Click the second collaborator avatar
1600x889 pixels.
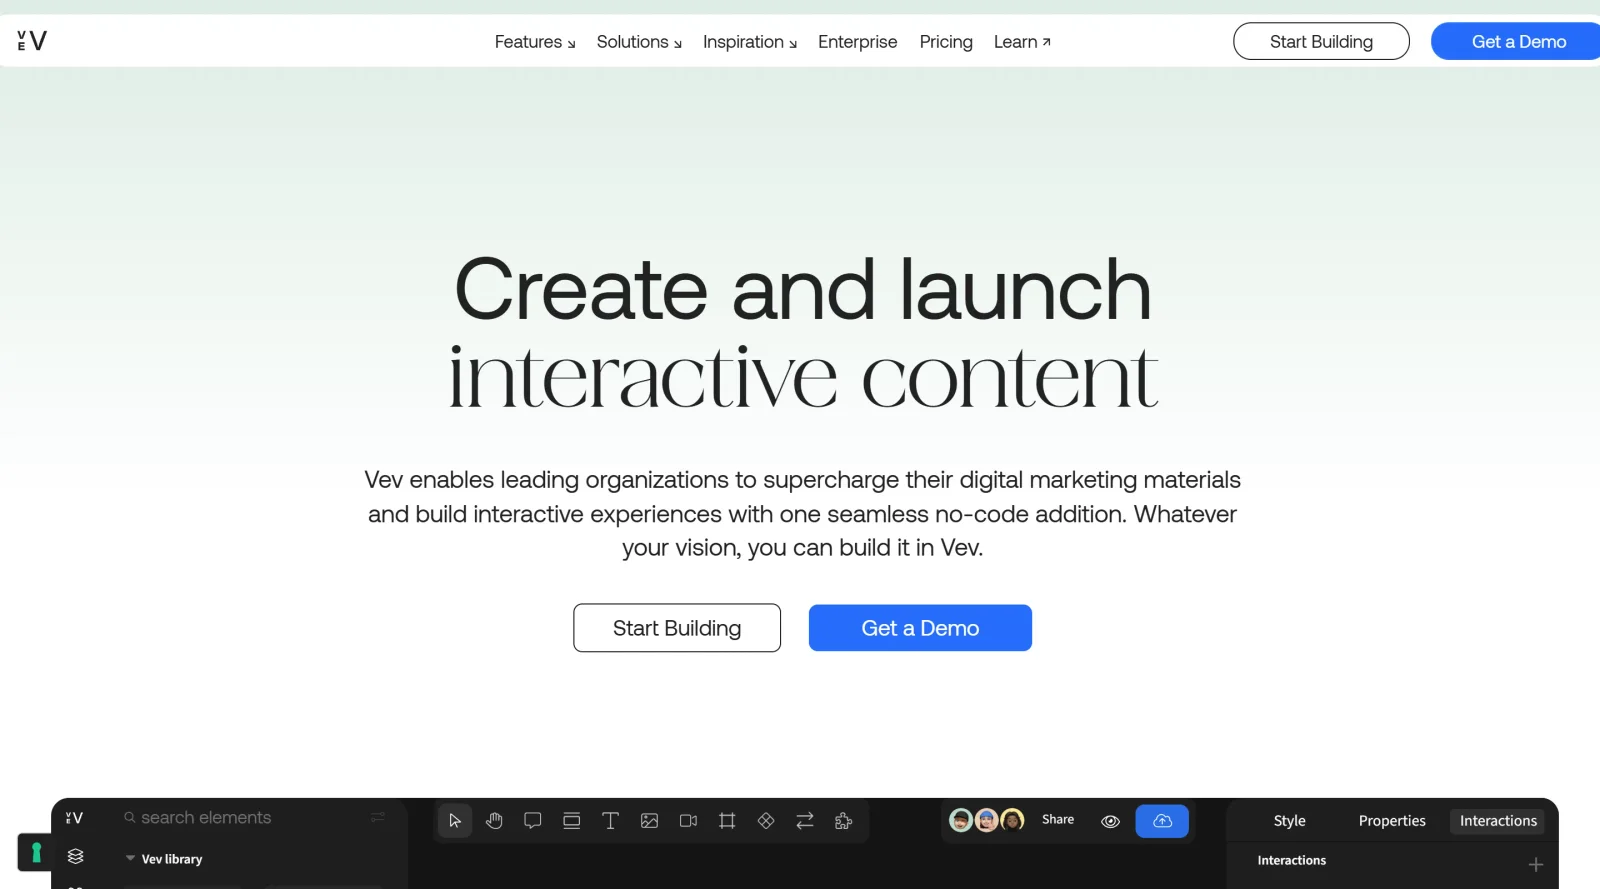point(987,820)
